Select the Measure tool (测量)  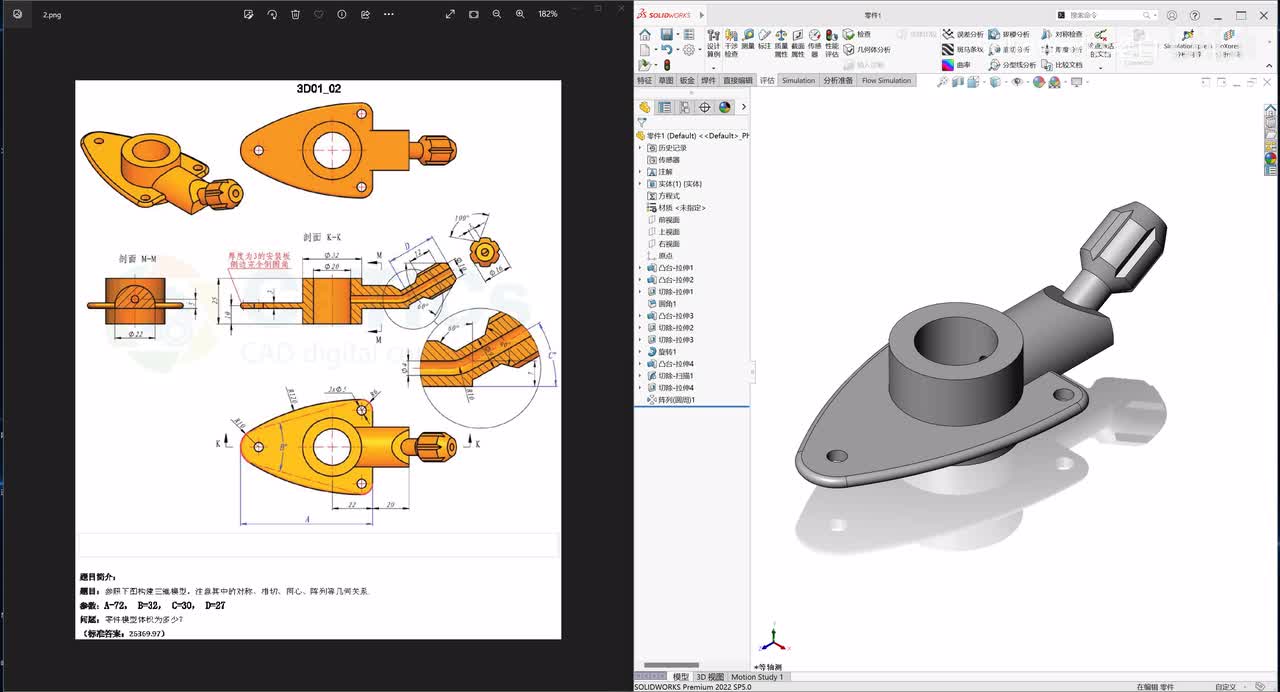748,40
